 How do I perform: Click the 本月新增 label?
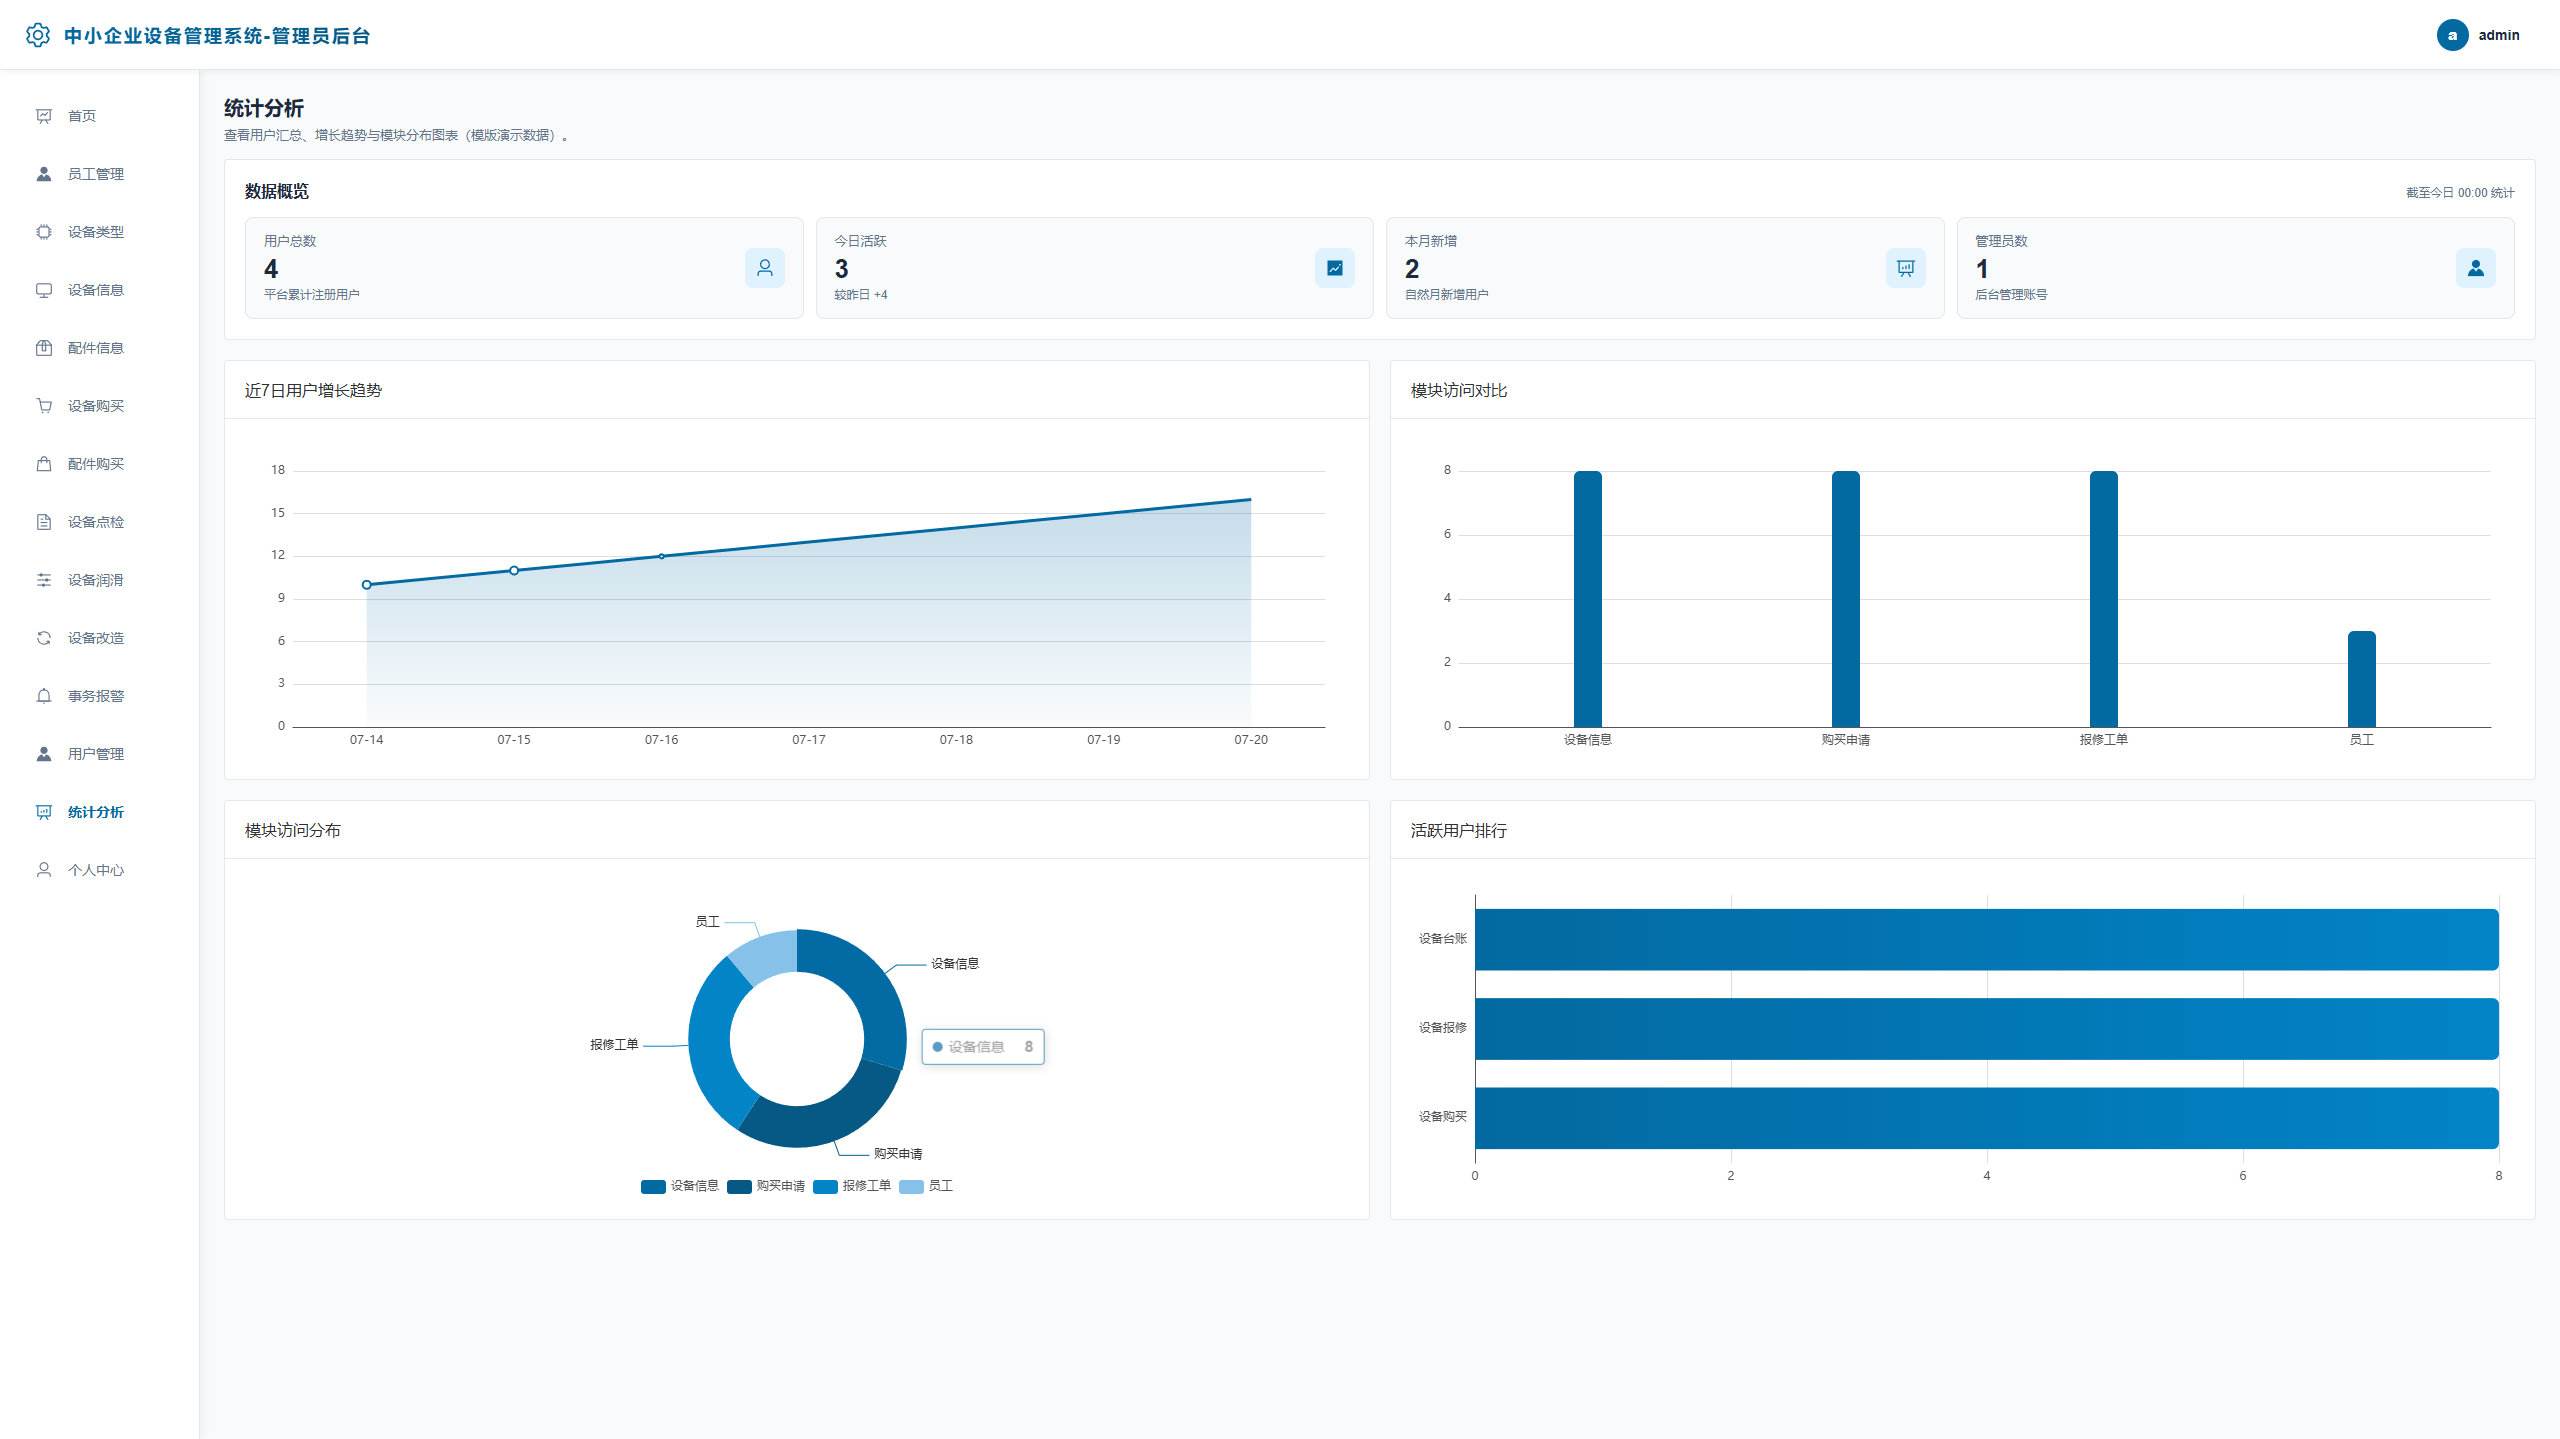1431,241
